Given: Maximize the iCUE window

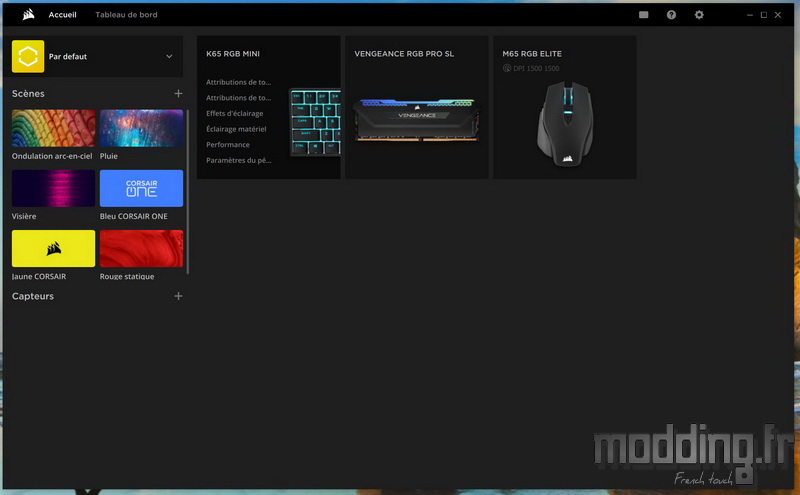Looking at the screenshot, I should pos(764,15).
